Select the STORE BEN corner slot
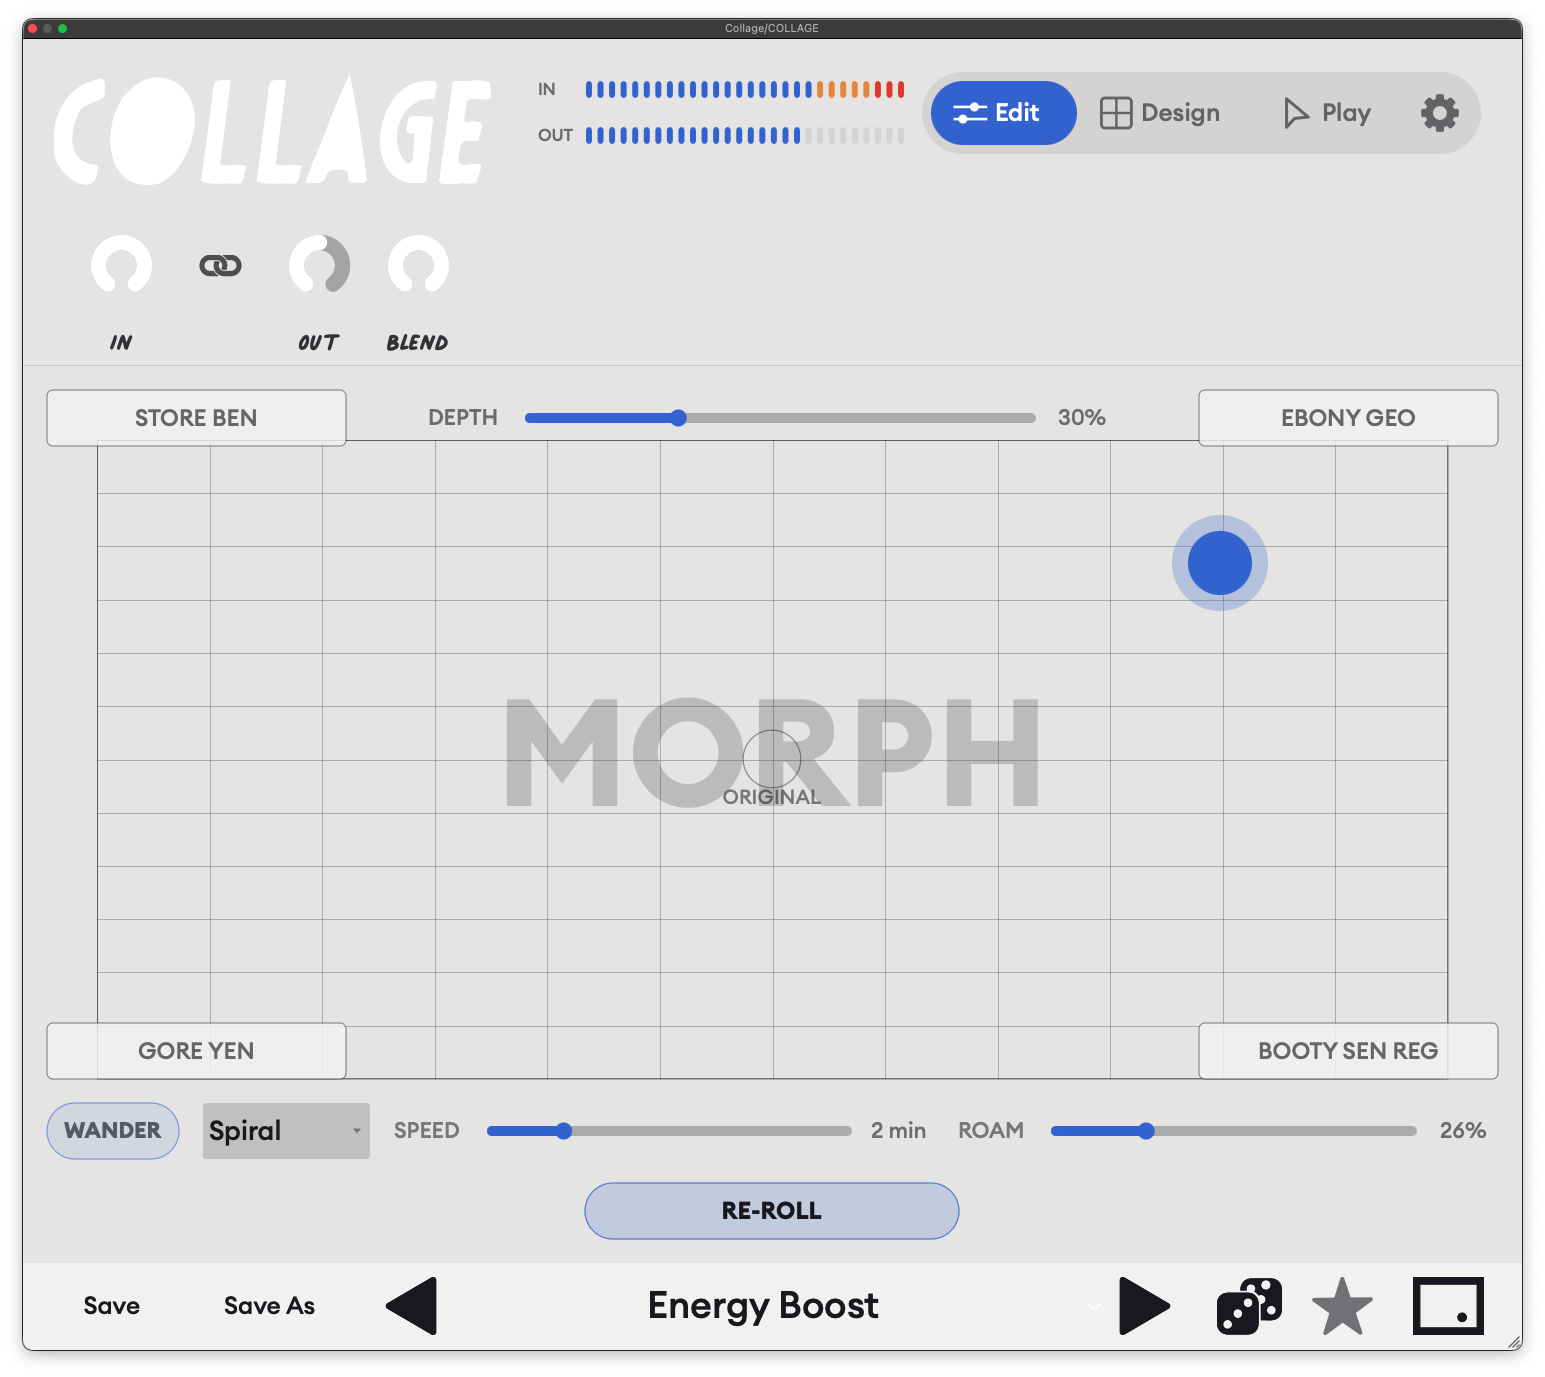The height and width of the screenshot is (1377, 1545). [x=196, y=418]
